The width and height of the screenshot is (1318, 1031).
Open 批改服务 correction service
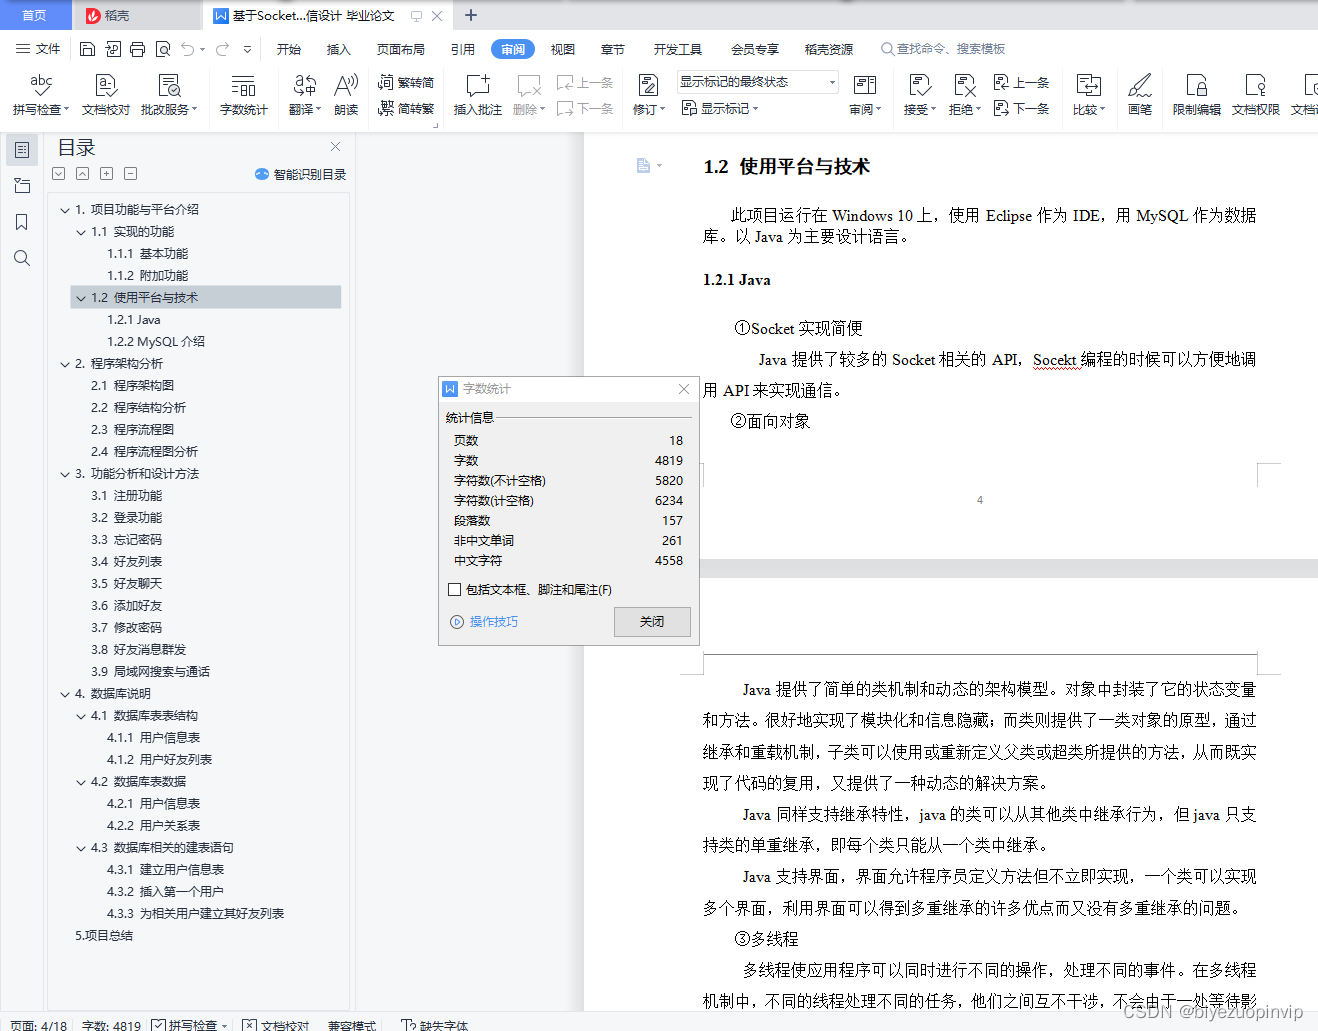(169, 95)
